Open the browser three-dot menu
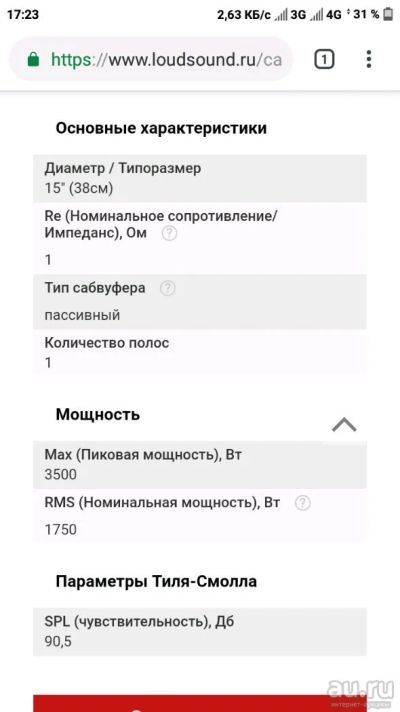 click(x=369, y=59)
